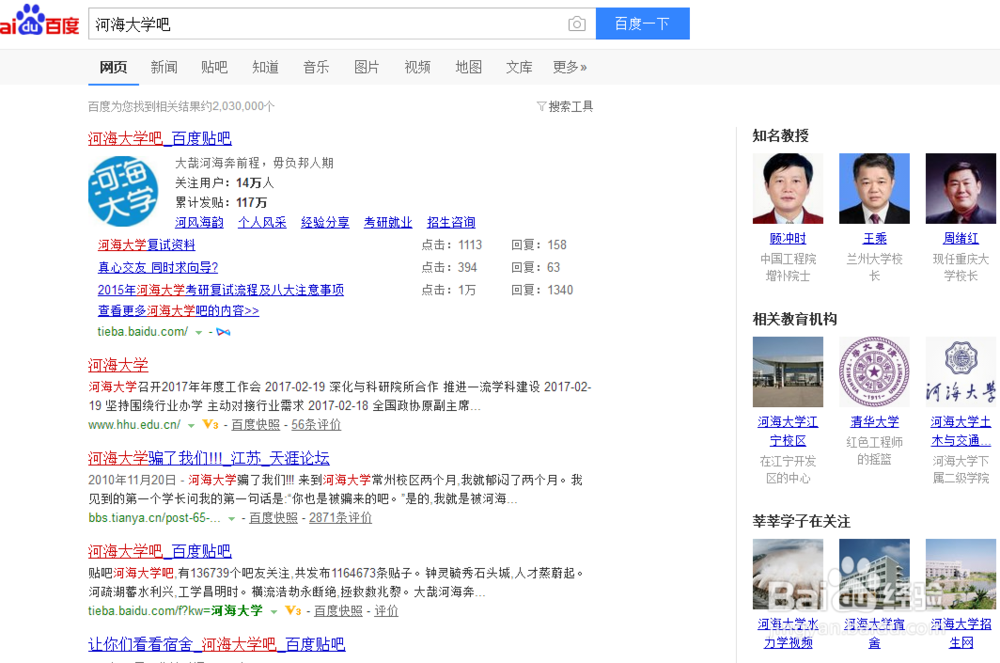
Task: Switch to the 知道 tab
Action: (x=265, y=67)
